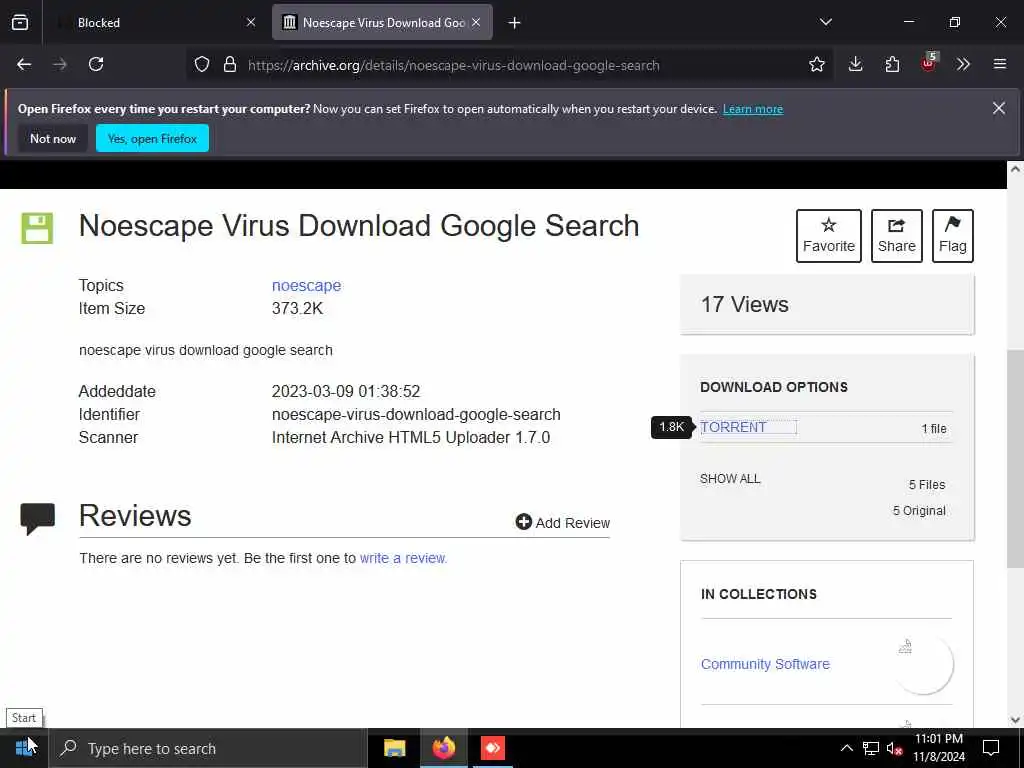Dismiss notification with Not now
The image size is (1024, 768).
point(53,138)
